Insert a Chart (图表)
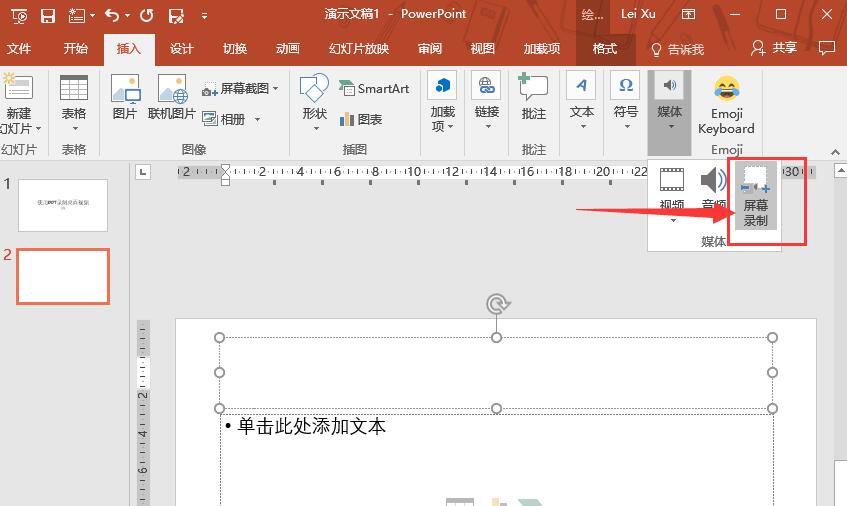Screen dimensions: 847x506 pos(361,119)
